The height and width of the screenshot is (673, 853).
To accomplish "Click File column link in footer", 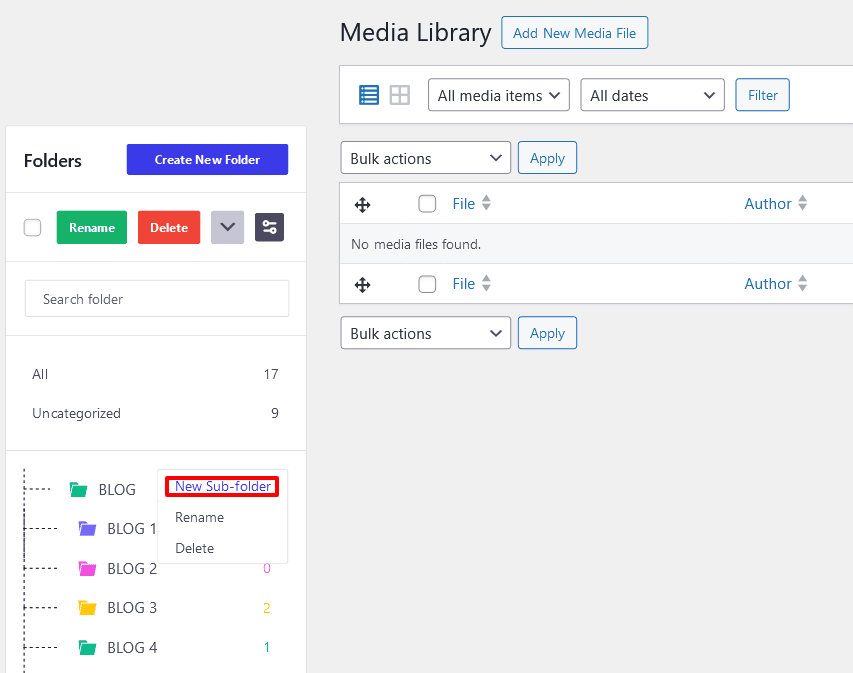I will (x=463, y=283).
